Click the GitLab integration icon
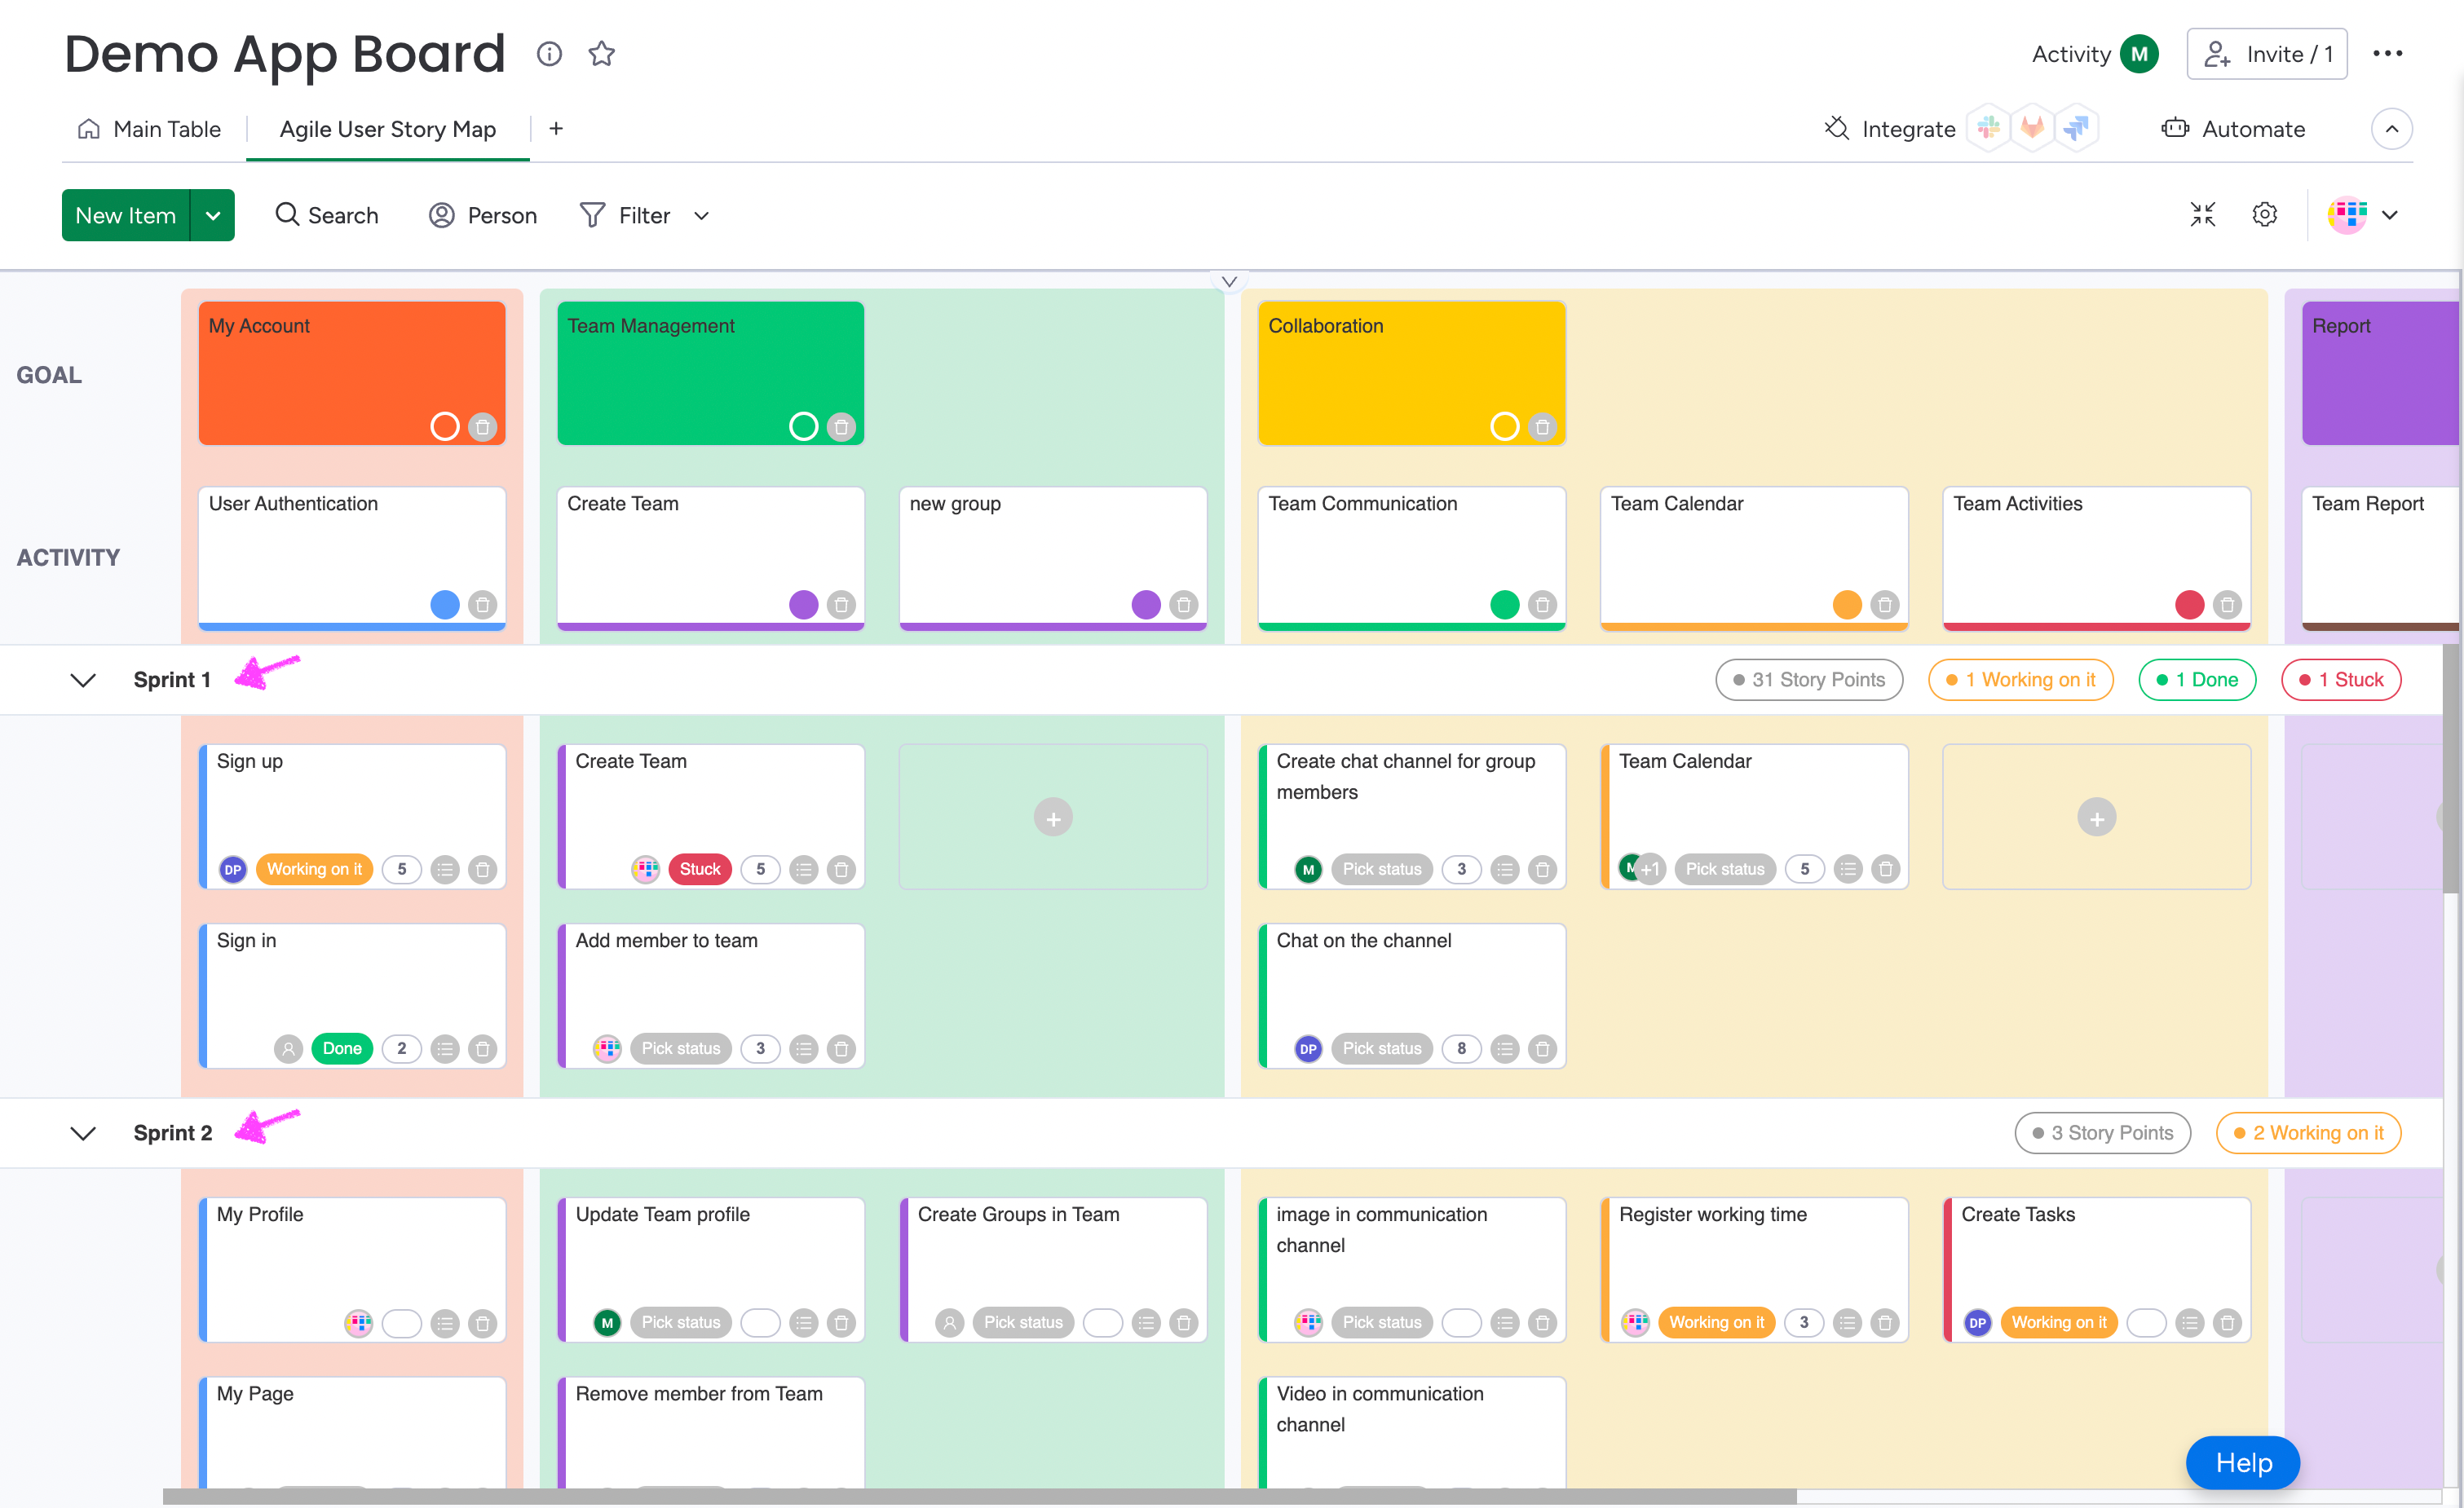The height and width of the screenshot is (1508, 2464). point(2032,128)
